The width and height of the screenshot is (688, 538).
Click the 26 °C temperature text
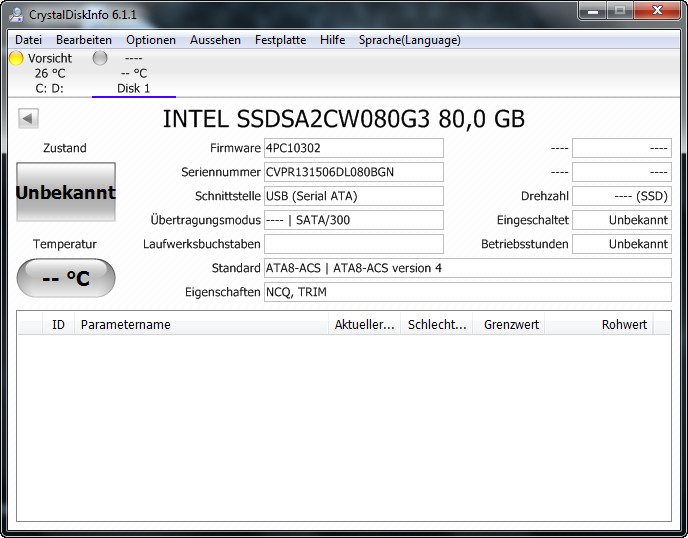click(x=50, y=73)
